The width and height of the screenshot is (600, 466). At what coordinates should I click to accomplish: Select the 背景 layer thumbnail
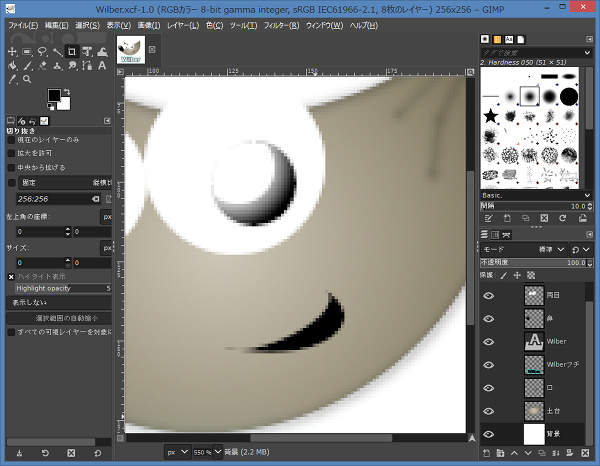pos(533,433)
